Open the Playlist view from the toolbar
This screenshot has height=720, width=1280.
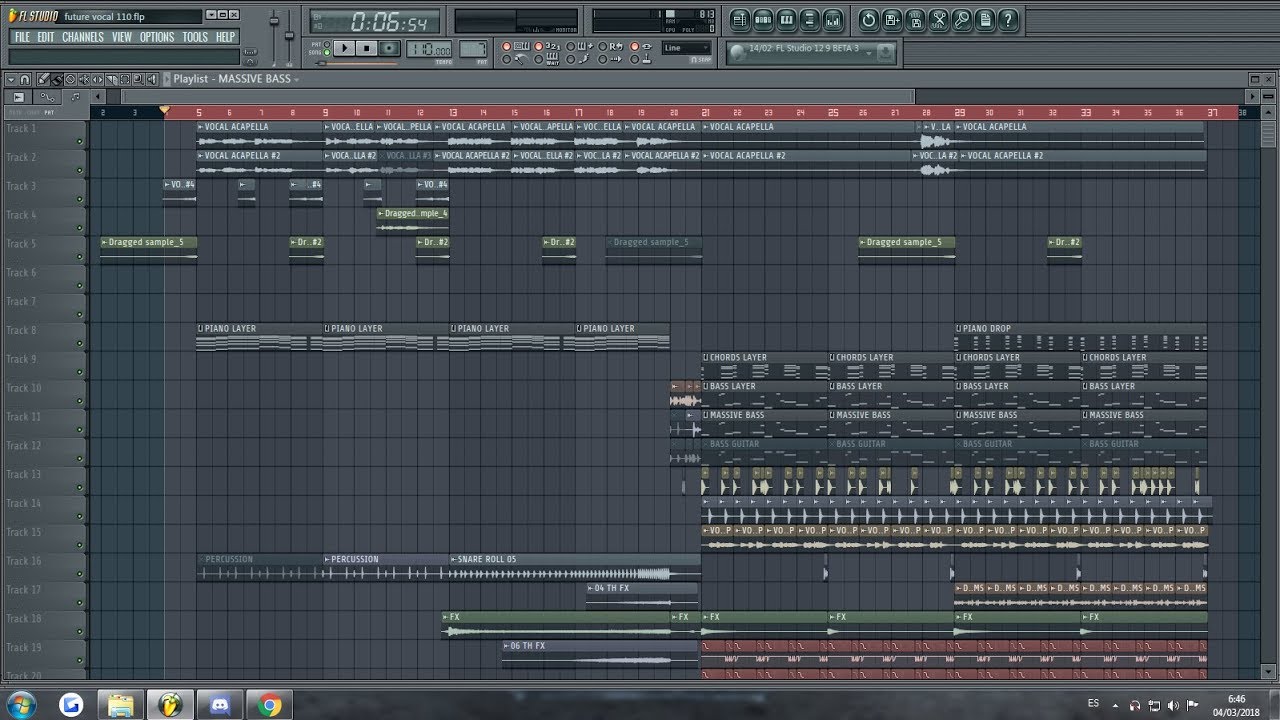coord(740,19)
